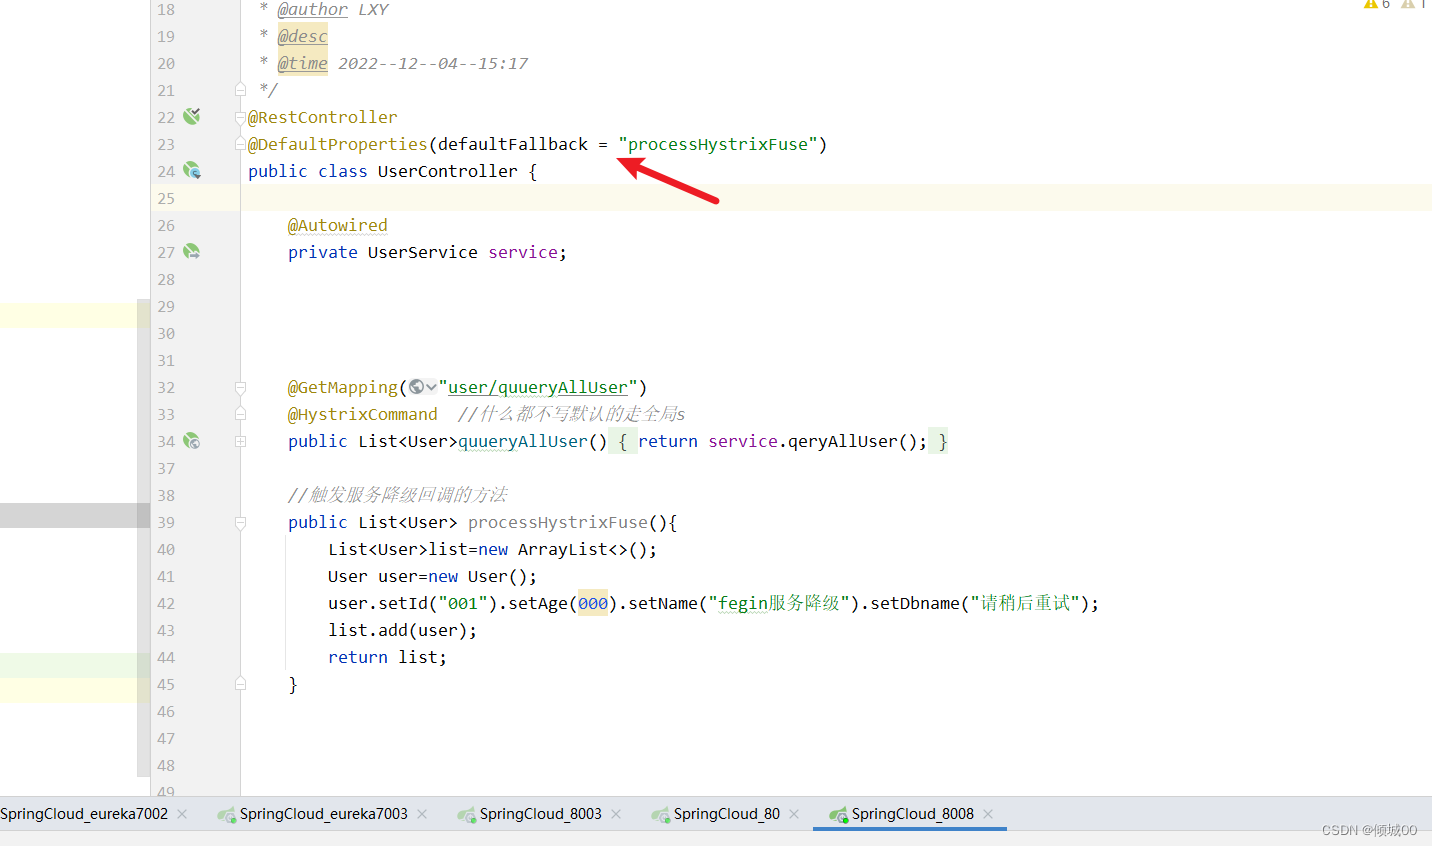The height and width of the screenshot is (846, 1432).
Task: Open the chevron dropdown next to the GetMapping globe
Action: [x=431, y=387]
